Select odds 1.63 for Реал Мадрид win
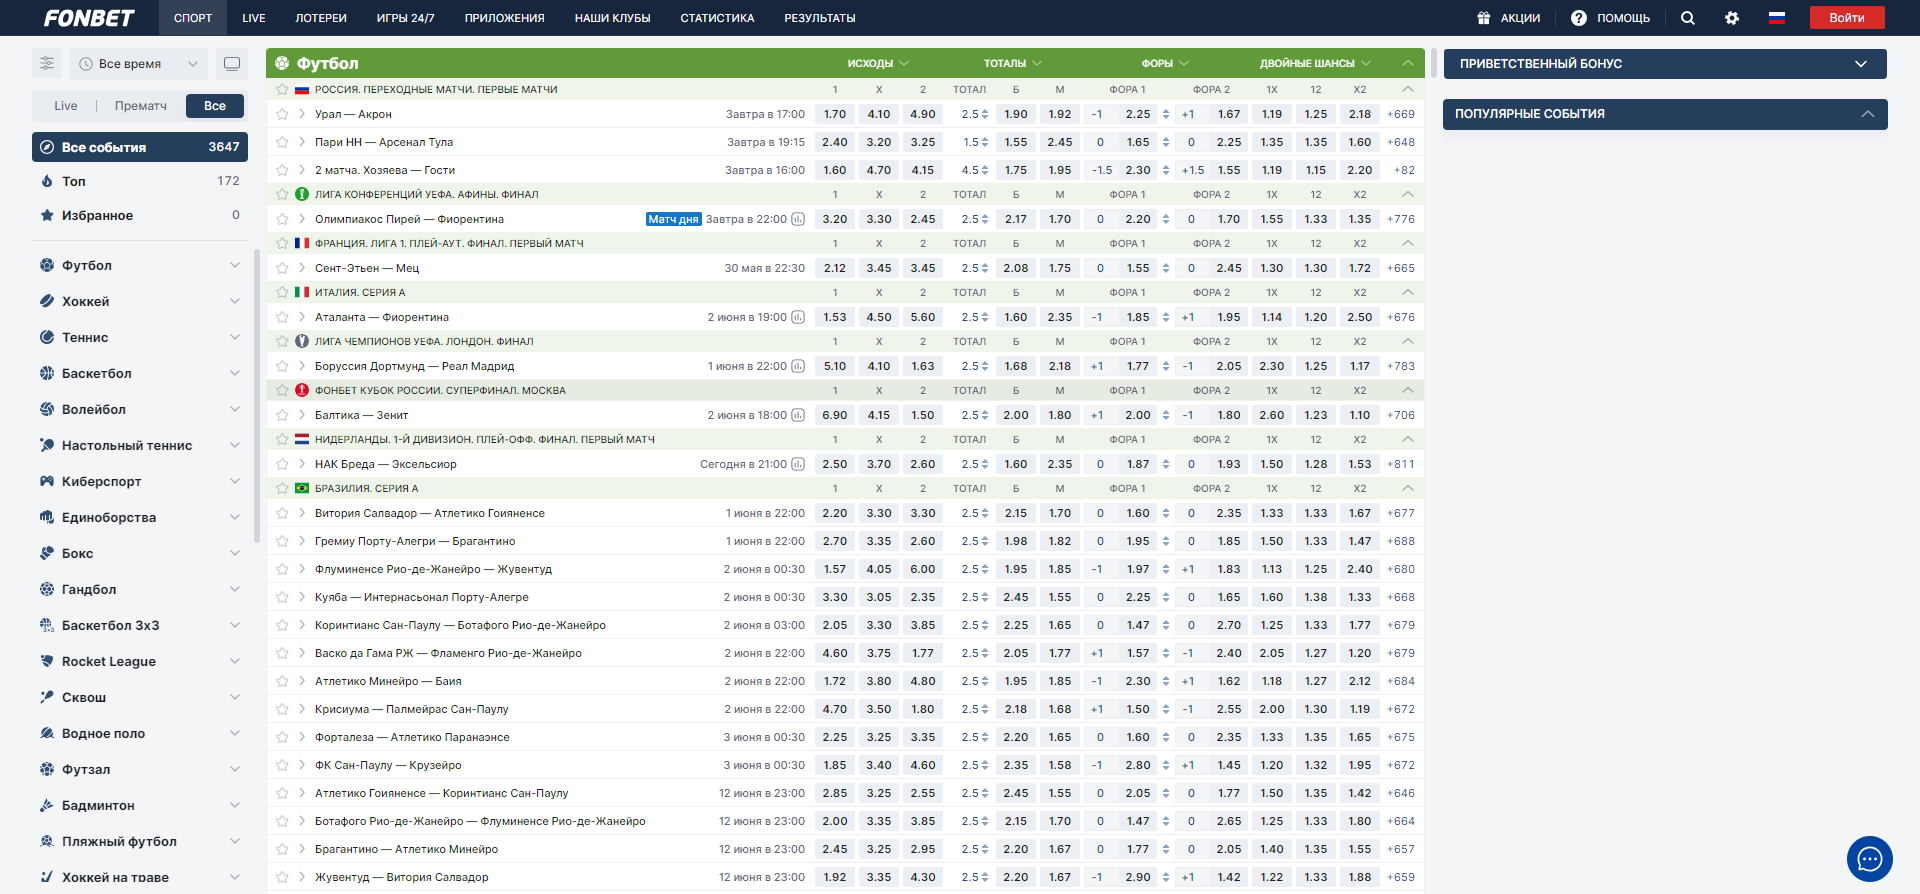The width and height of the screenshot is (1920, 894). point(923,366)
